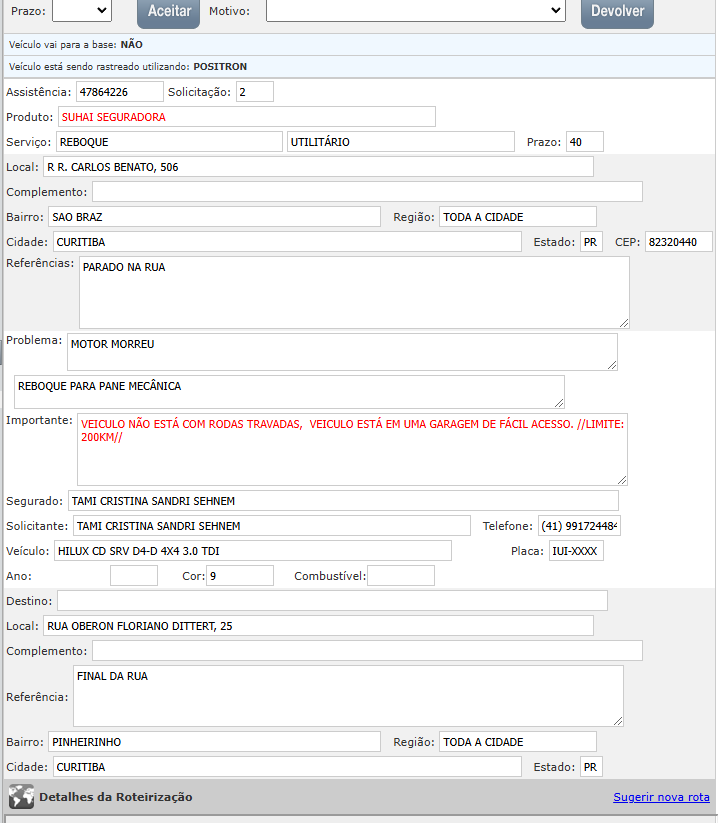Click the Local field RUA OBERON FLORIANO DITTERT
Viewport: 718px width, 823px height.
(x=319, y=626)
